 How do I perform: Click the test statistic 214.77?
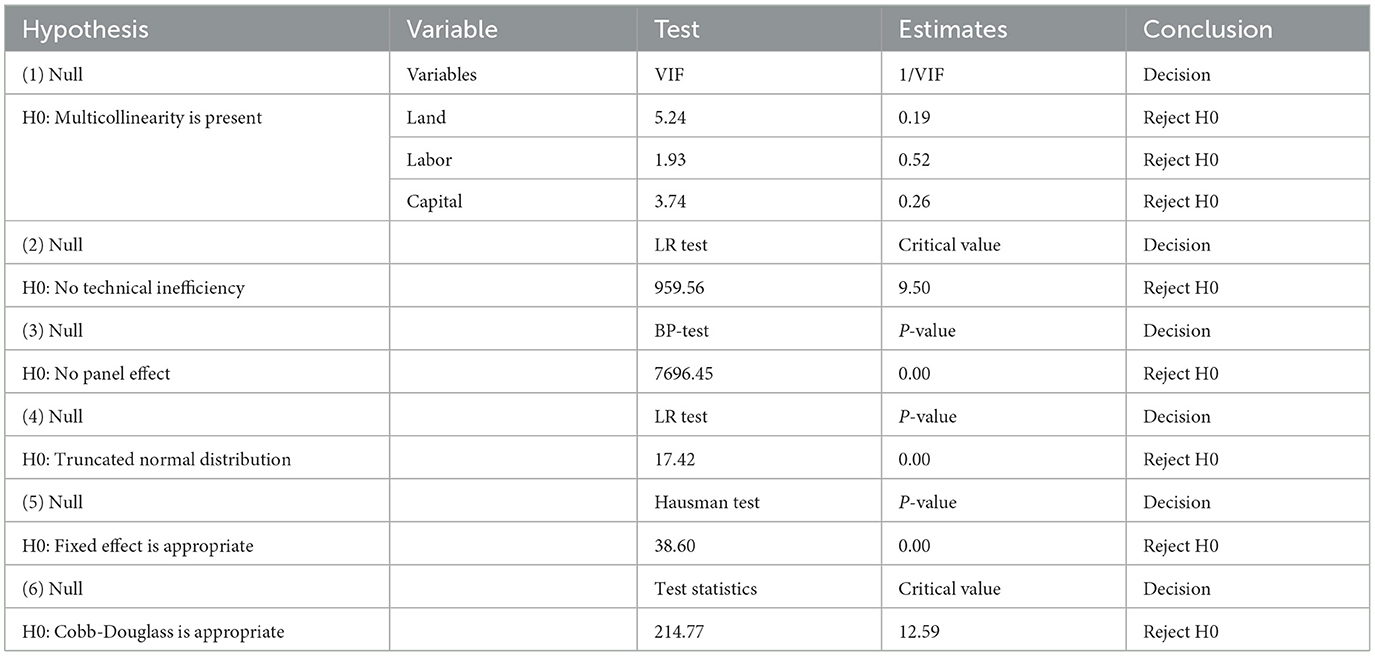coord(676,632)
